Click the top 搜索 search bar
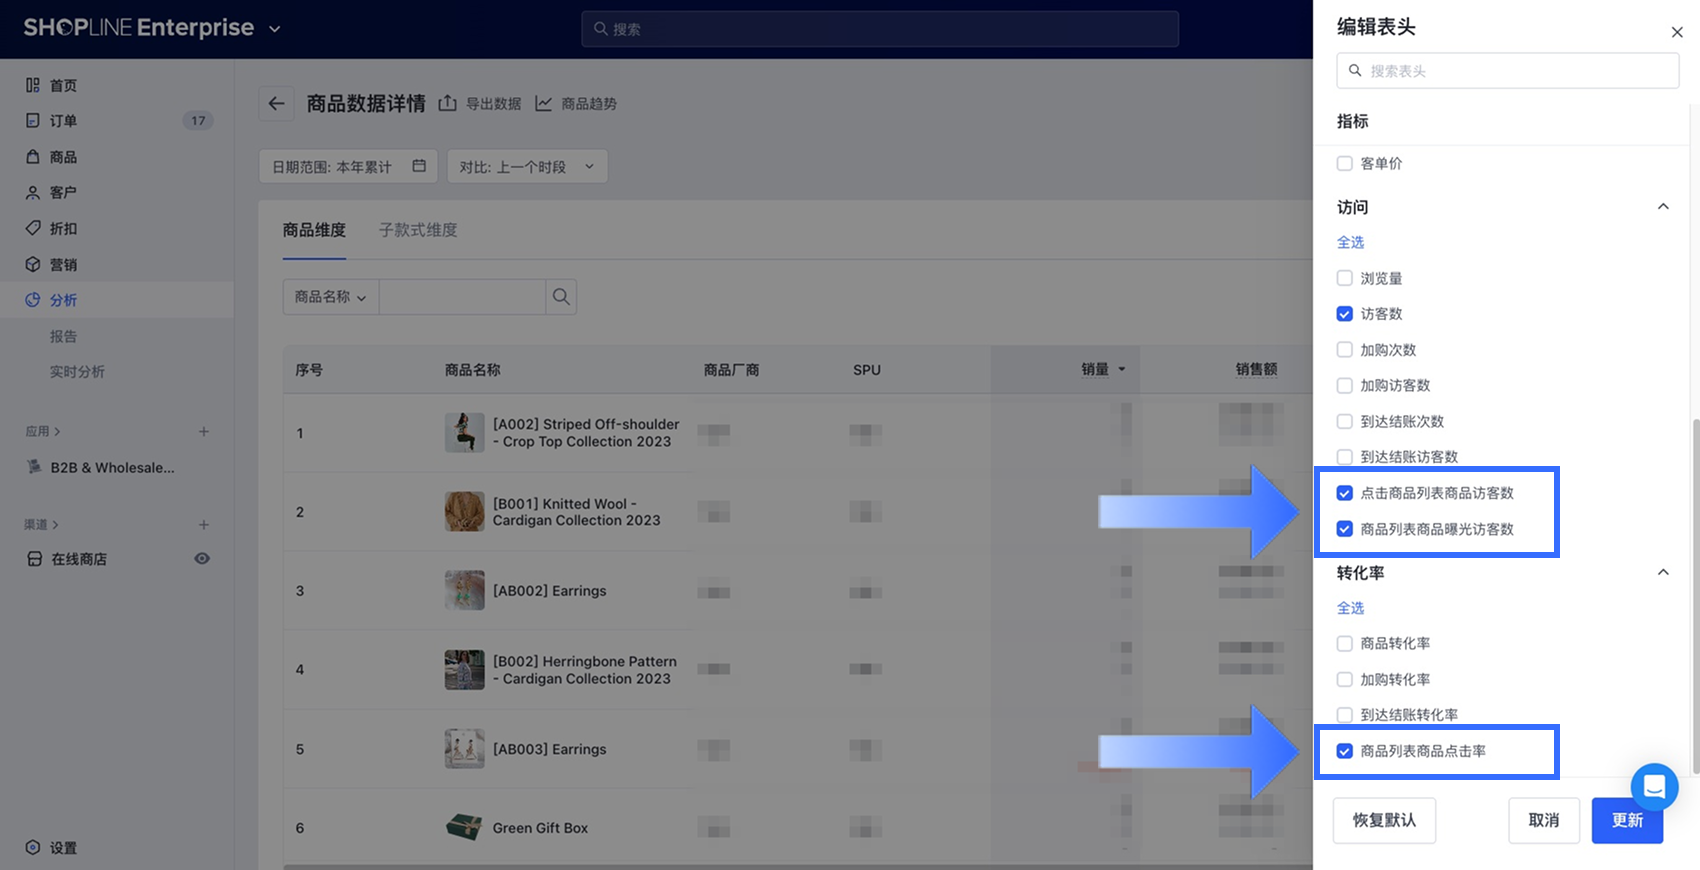Screen dimensions: 1700x870 [880, 29]
